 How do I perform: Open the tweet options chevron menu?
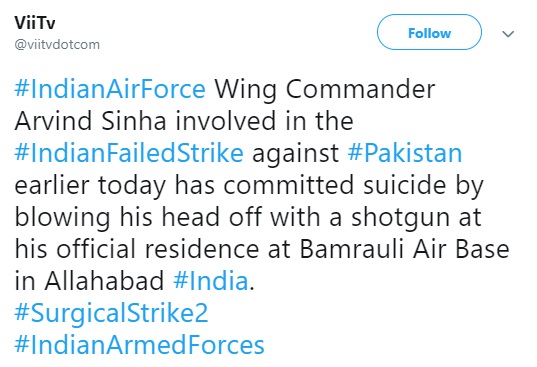coord(508,34)
